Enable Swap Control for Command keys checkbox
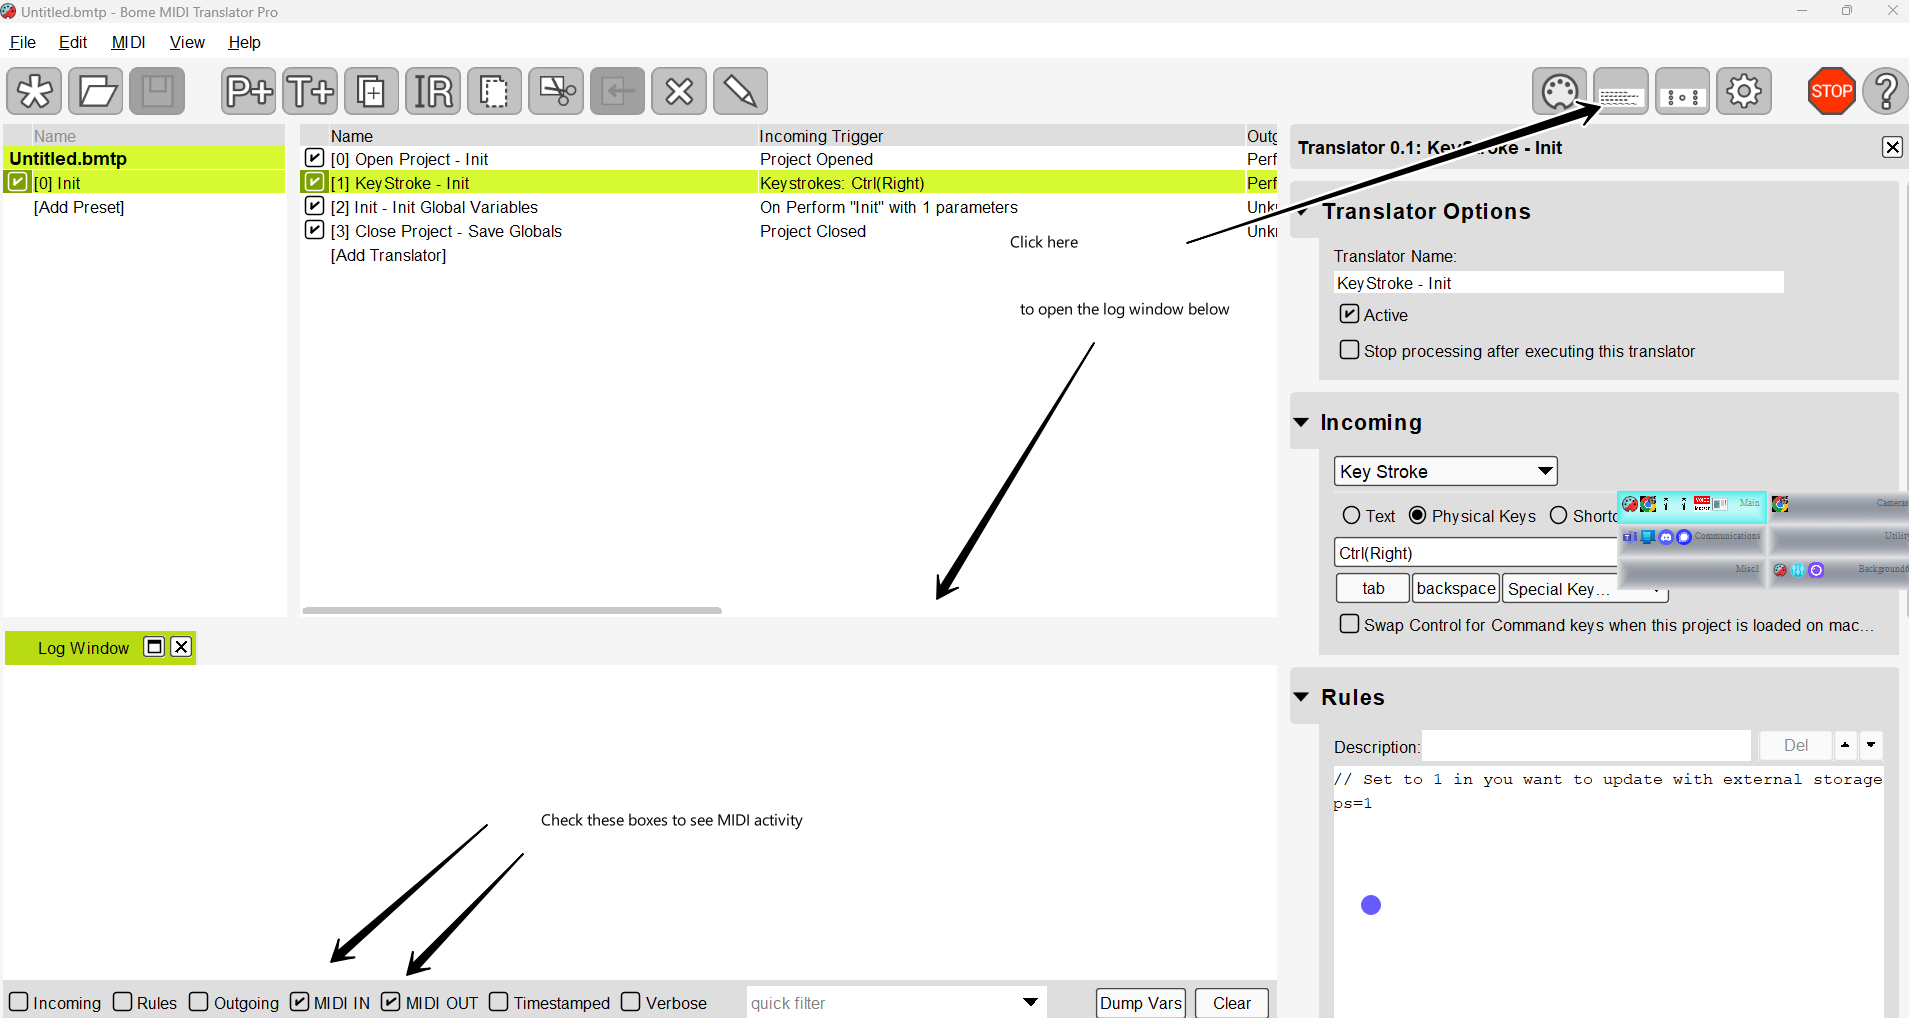This screenshot has height=1018, width=1909. [1349, 624]
